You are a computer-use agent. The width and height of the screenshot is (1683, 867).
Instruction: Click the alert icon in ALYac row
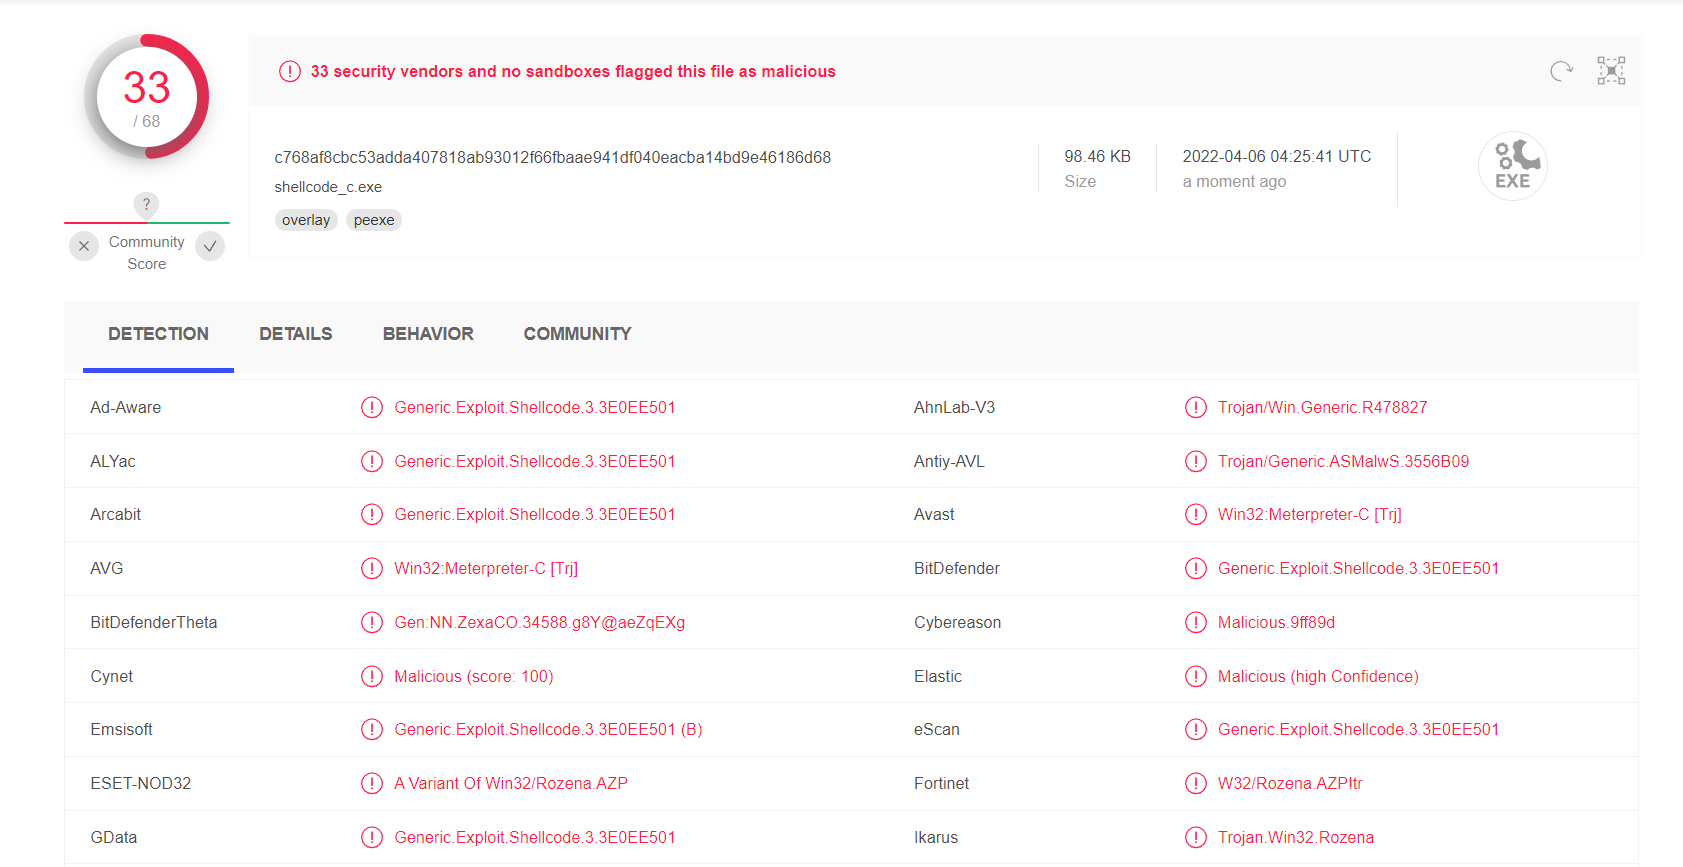coord(372,461)
